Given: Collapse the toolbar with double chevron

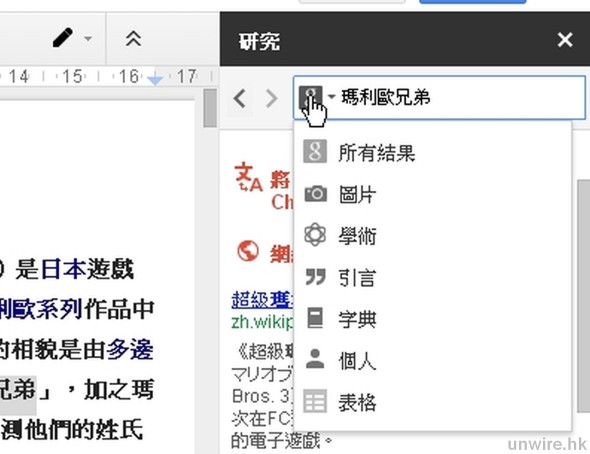Looking at the screenshot, I should pos(133,38).
